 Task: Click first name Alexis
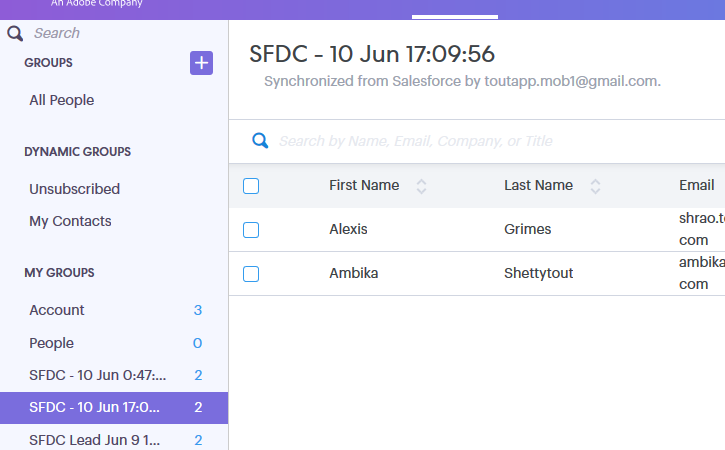coord(348,229)
